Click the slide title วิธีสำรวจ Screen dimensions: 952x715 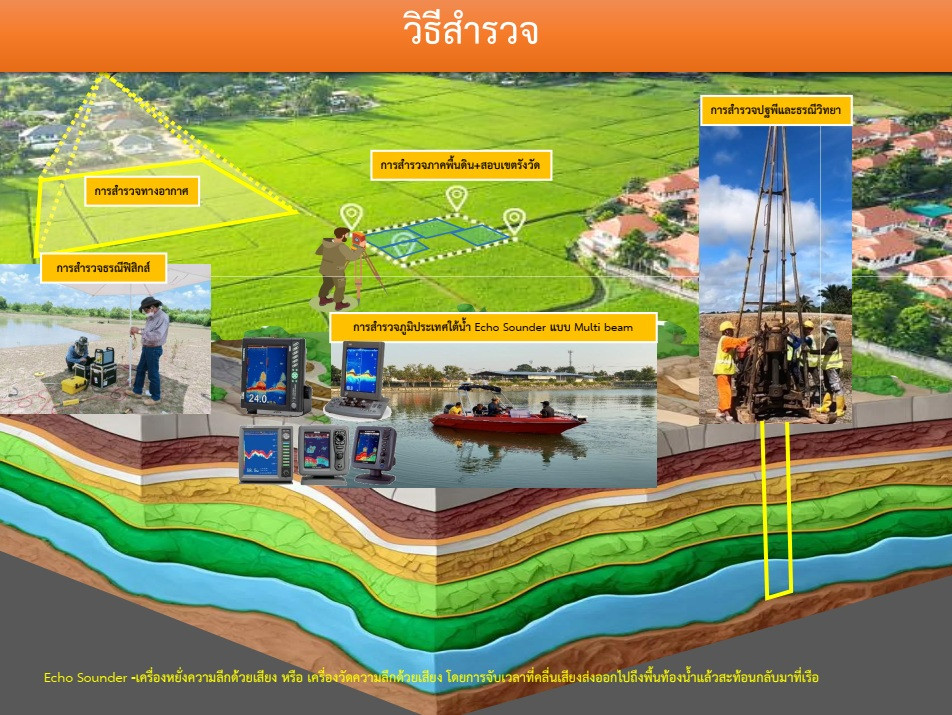click(471, 30)
